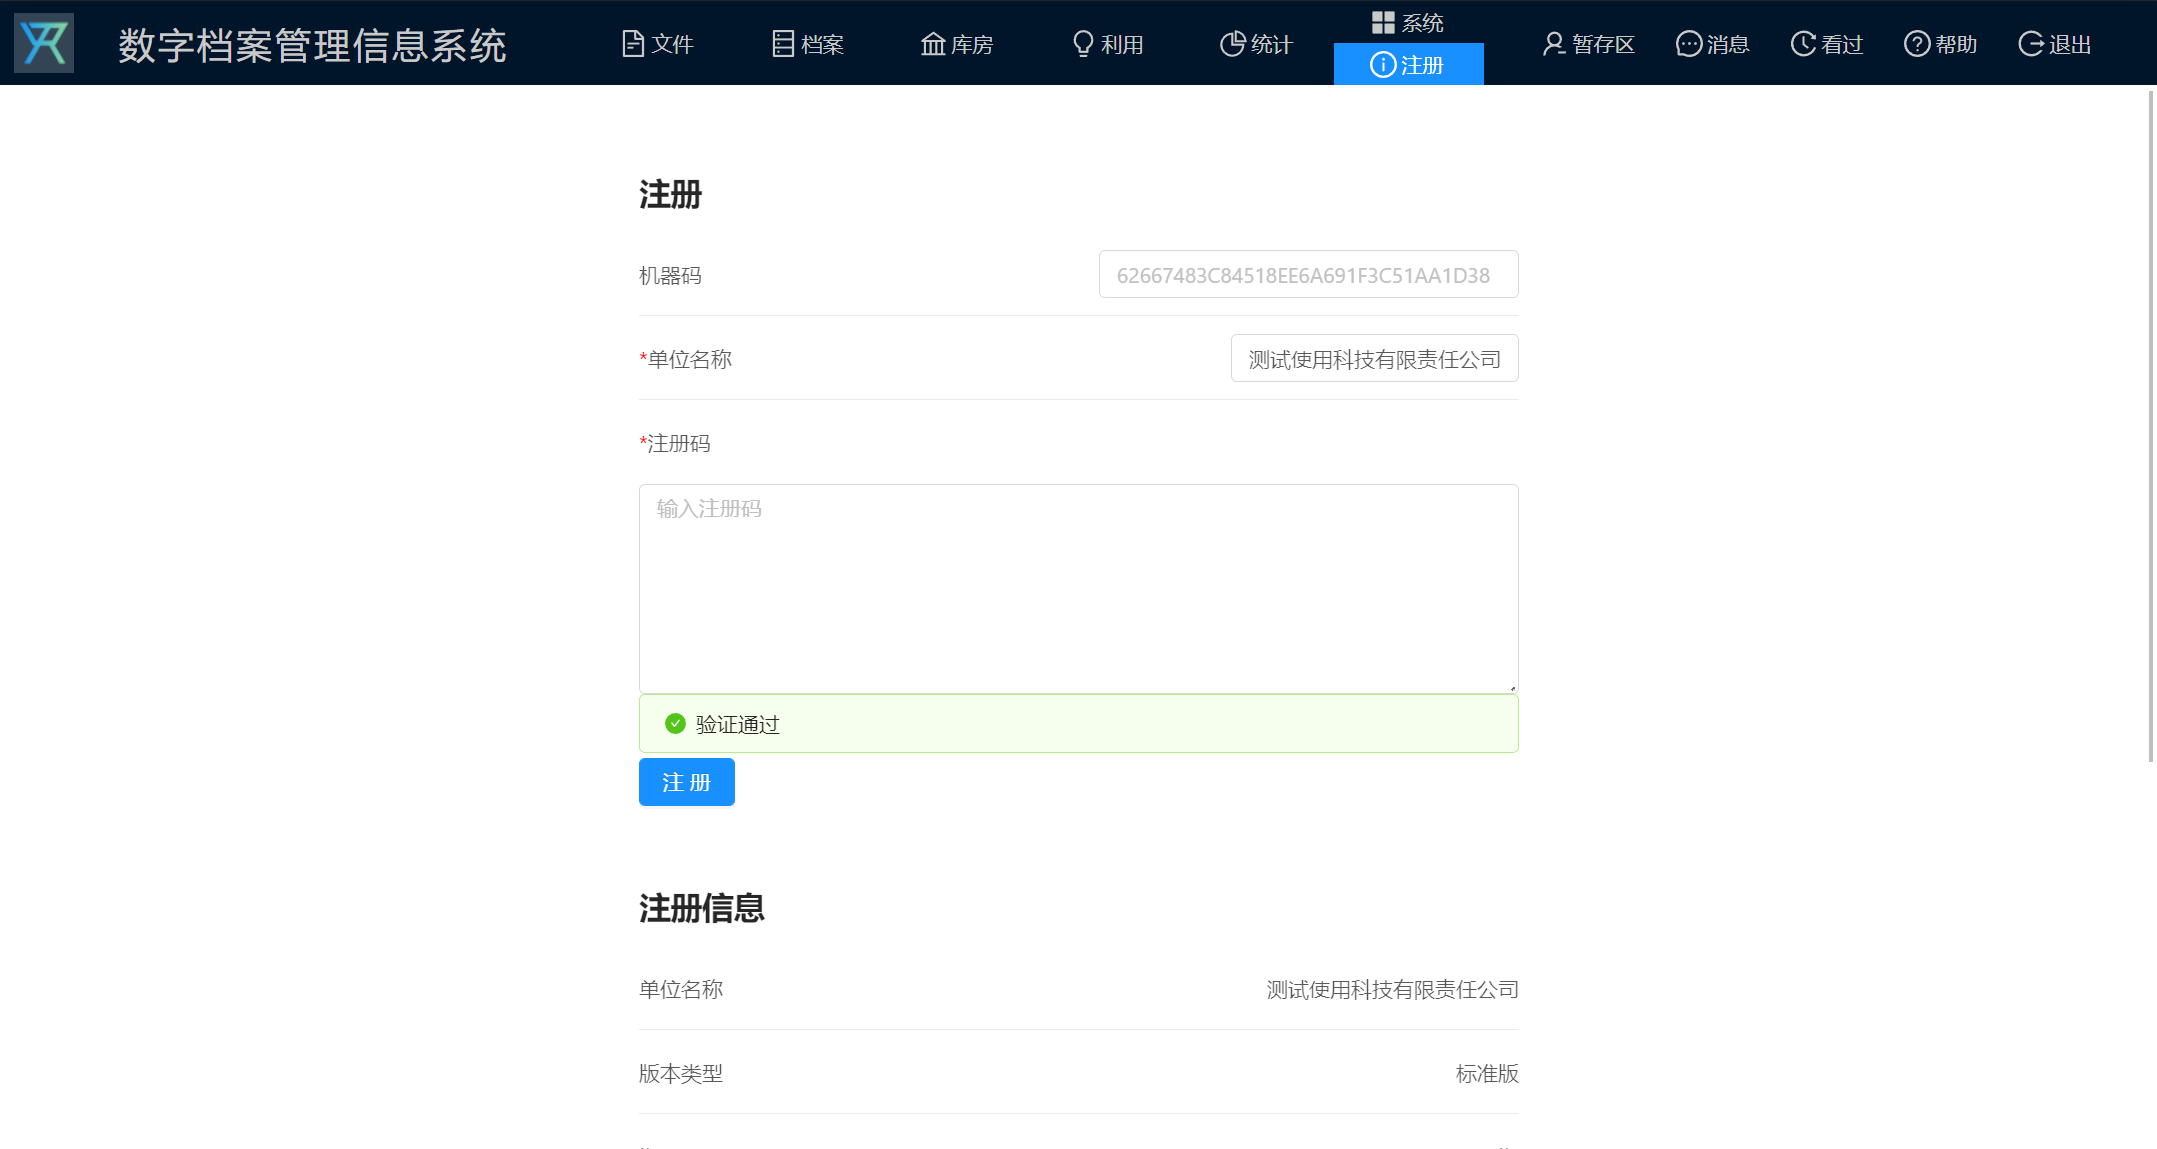Click the blue 注册 submit button
This screenshot has height=1149, width=2157.
(x=686, y=782)
